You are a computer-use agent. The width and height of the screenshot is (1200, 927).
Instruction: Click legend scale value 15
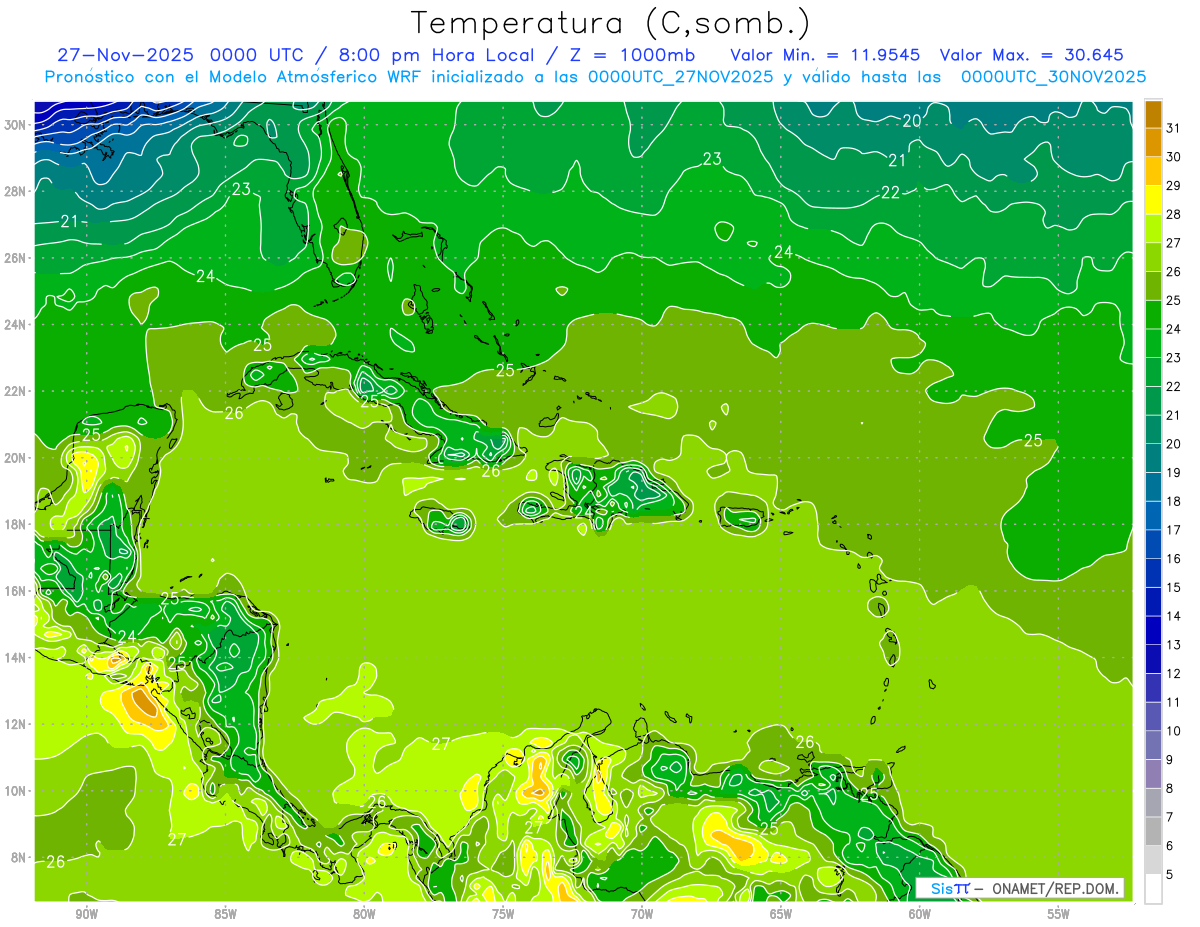[1173, 588]
